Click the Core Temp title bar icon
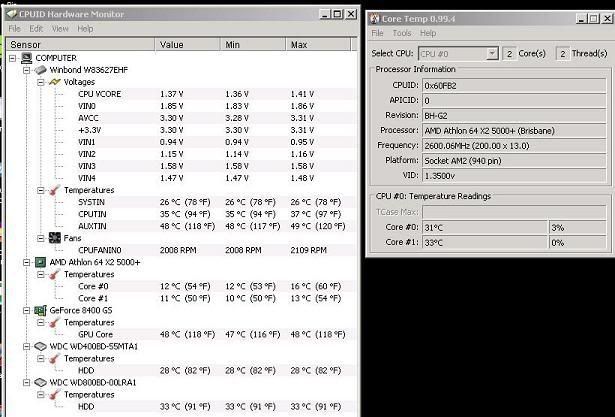This screenshot has width=615, height=417. click(x=375, y=19)
